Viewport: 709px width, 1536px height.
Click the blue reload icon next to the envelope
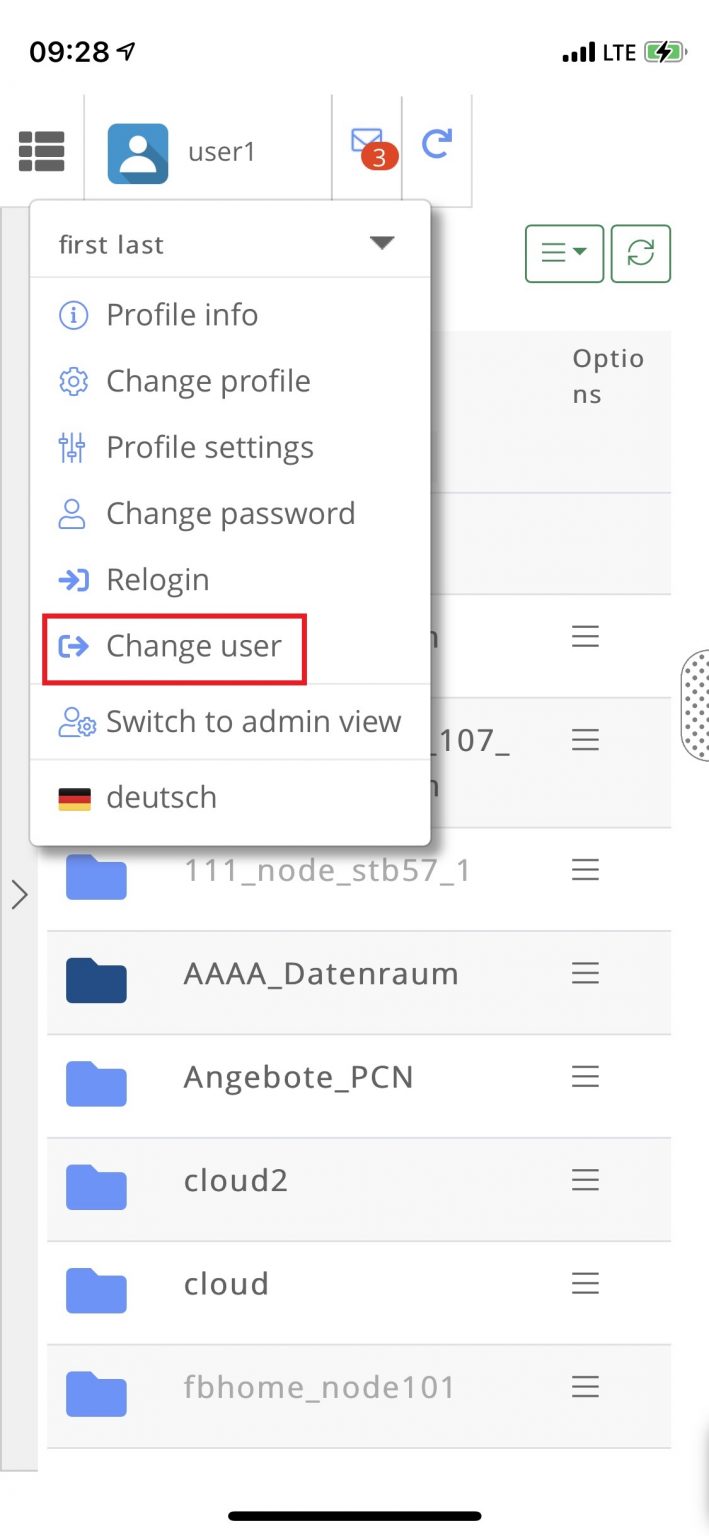tap(438, 145)
